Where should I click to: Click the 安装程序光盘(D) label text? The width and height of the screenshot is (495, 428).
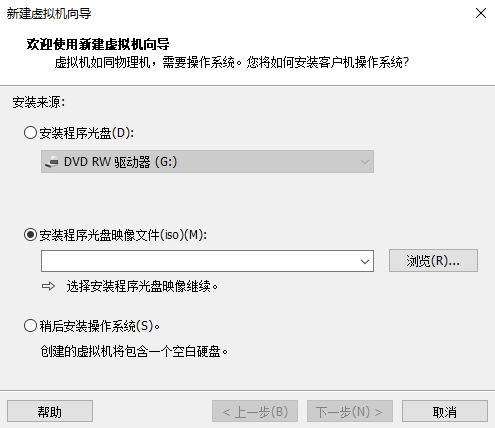pos(87,133)
